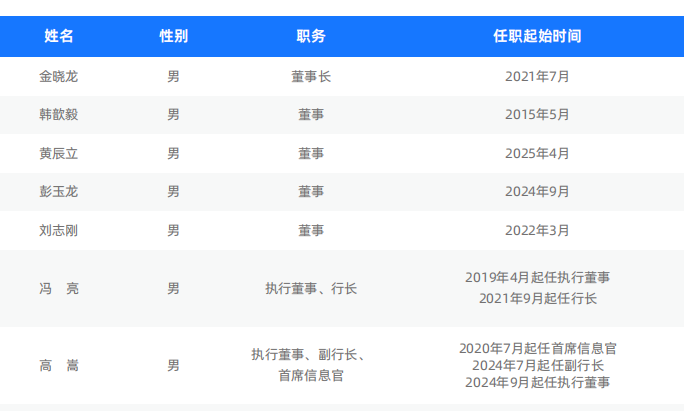Image resolution: width=684 pixels, height=411 pixels.
Task: Click the line 2021年9月起任行长
Action: 537,298
